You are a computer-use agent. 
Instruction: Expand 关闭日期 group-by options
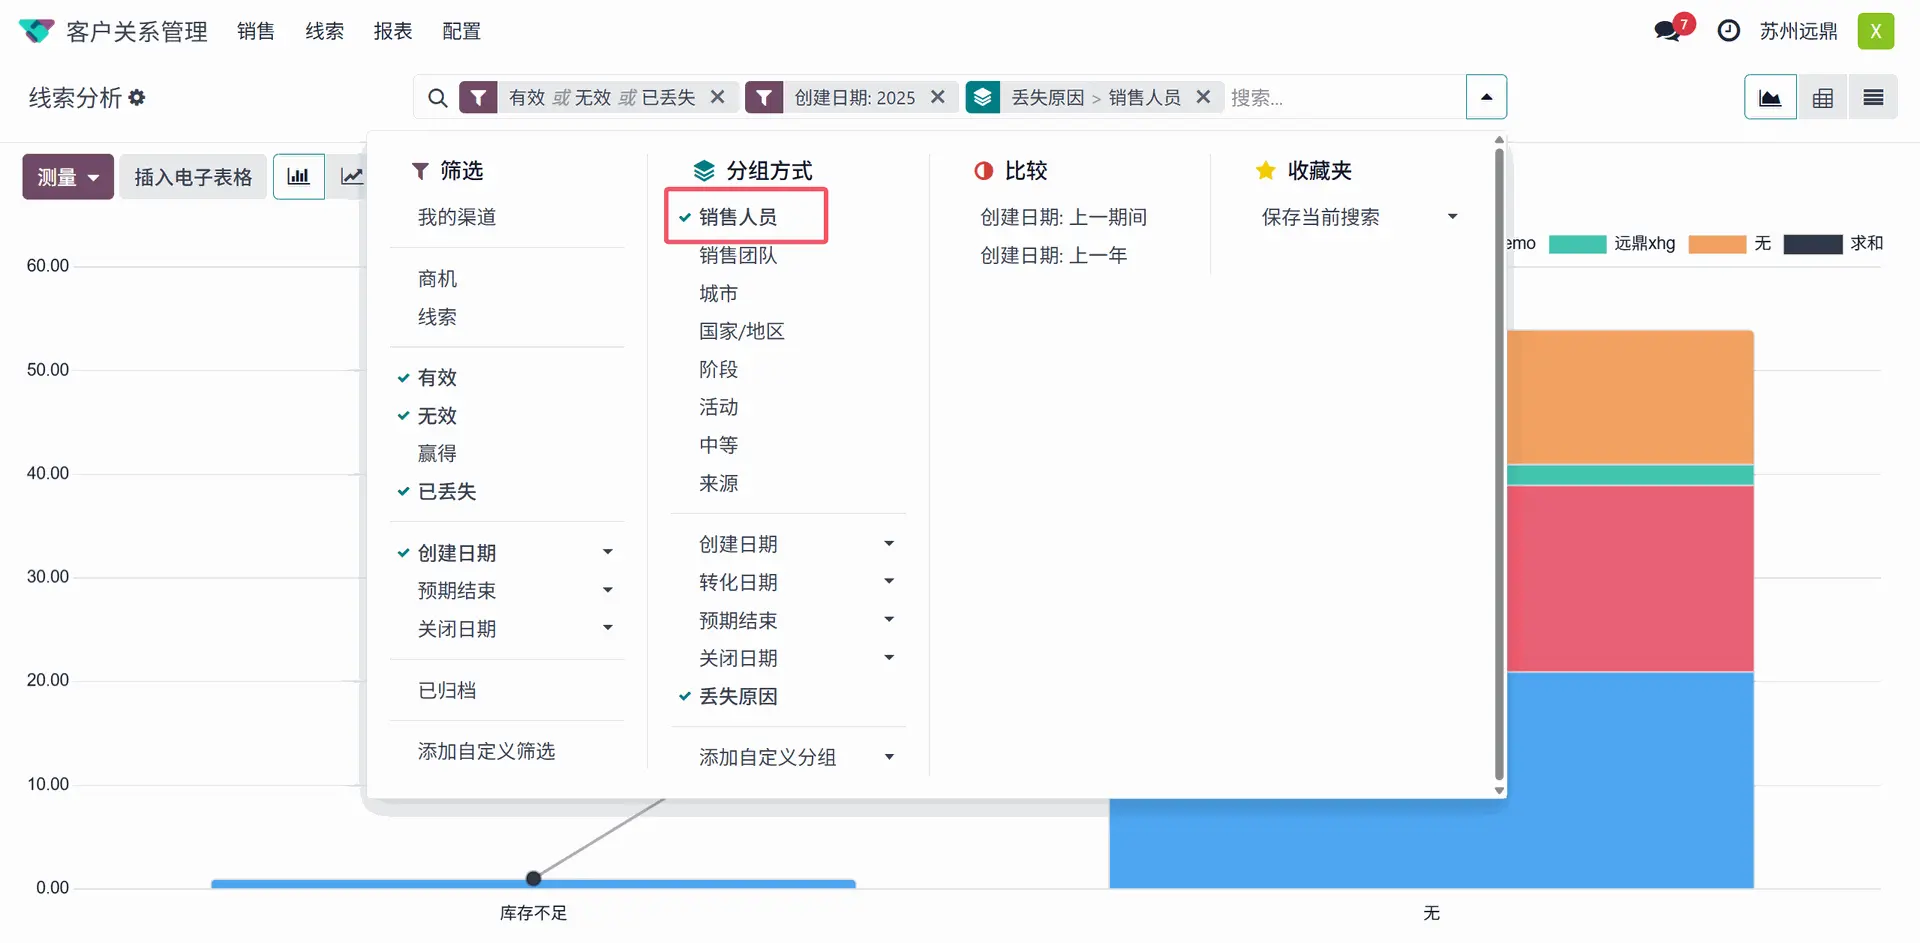point(889,657)
